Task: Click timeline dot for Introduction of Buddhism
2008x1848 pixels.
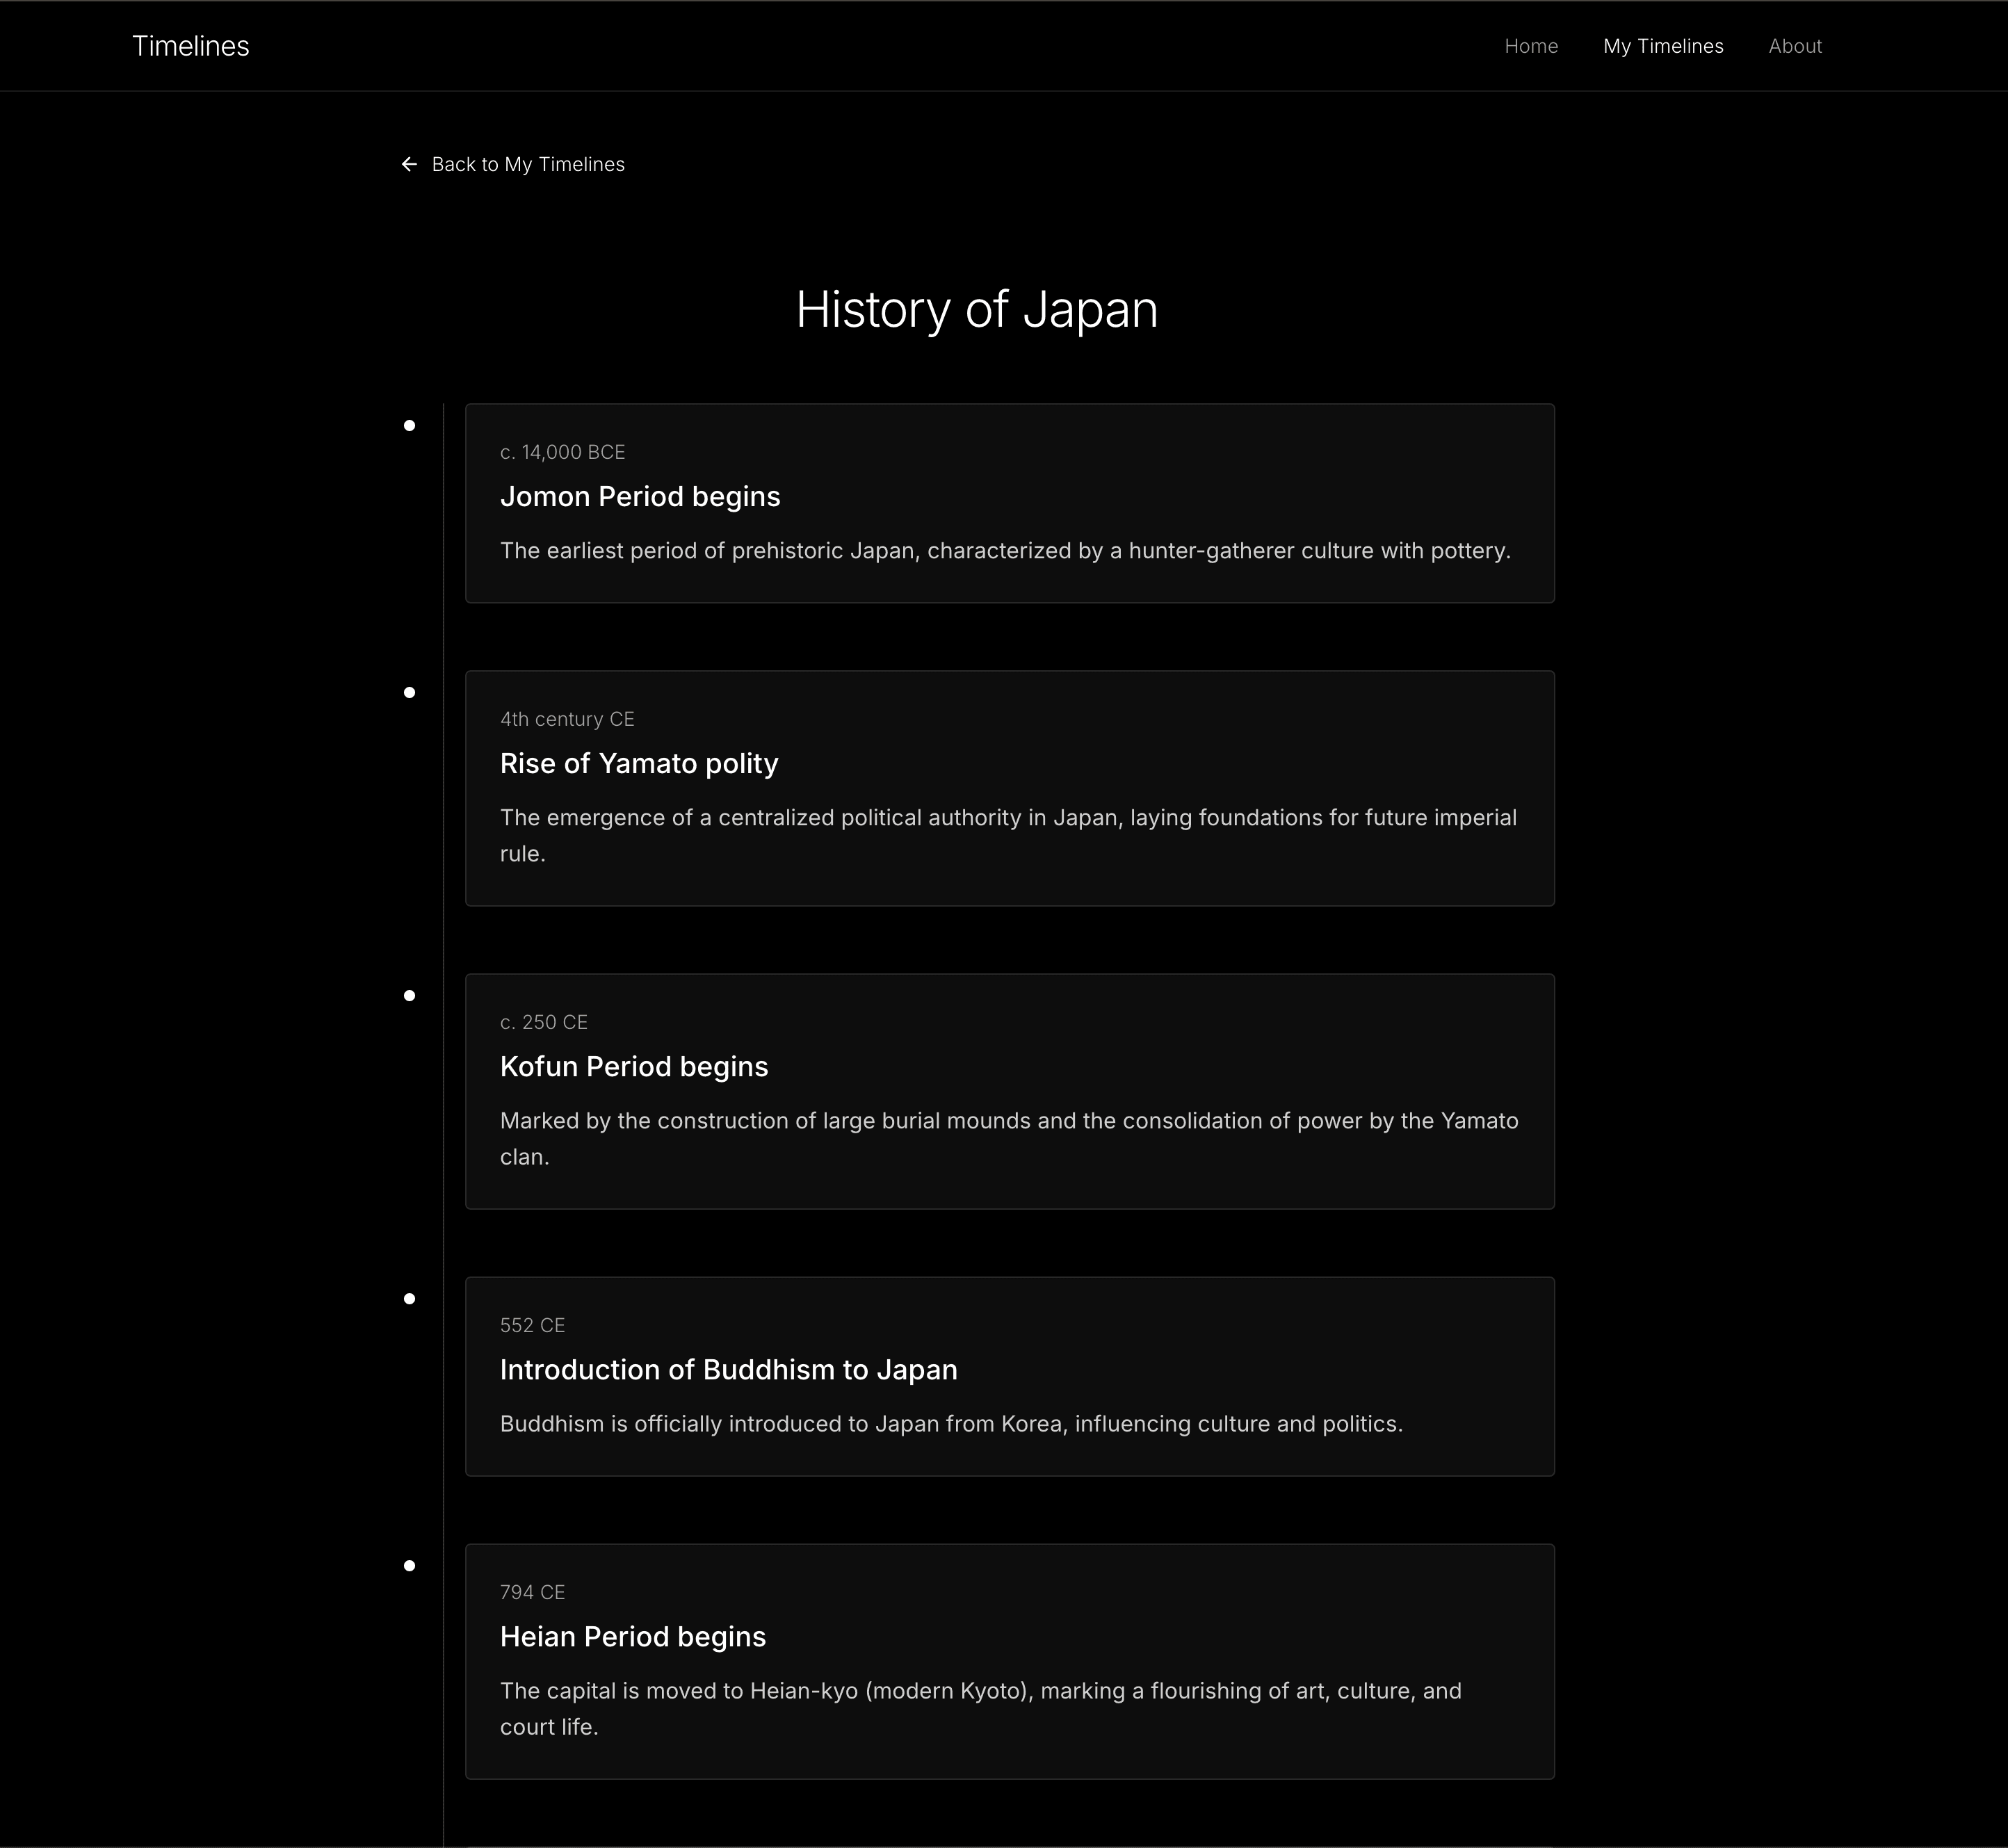Action: 409,1299
